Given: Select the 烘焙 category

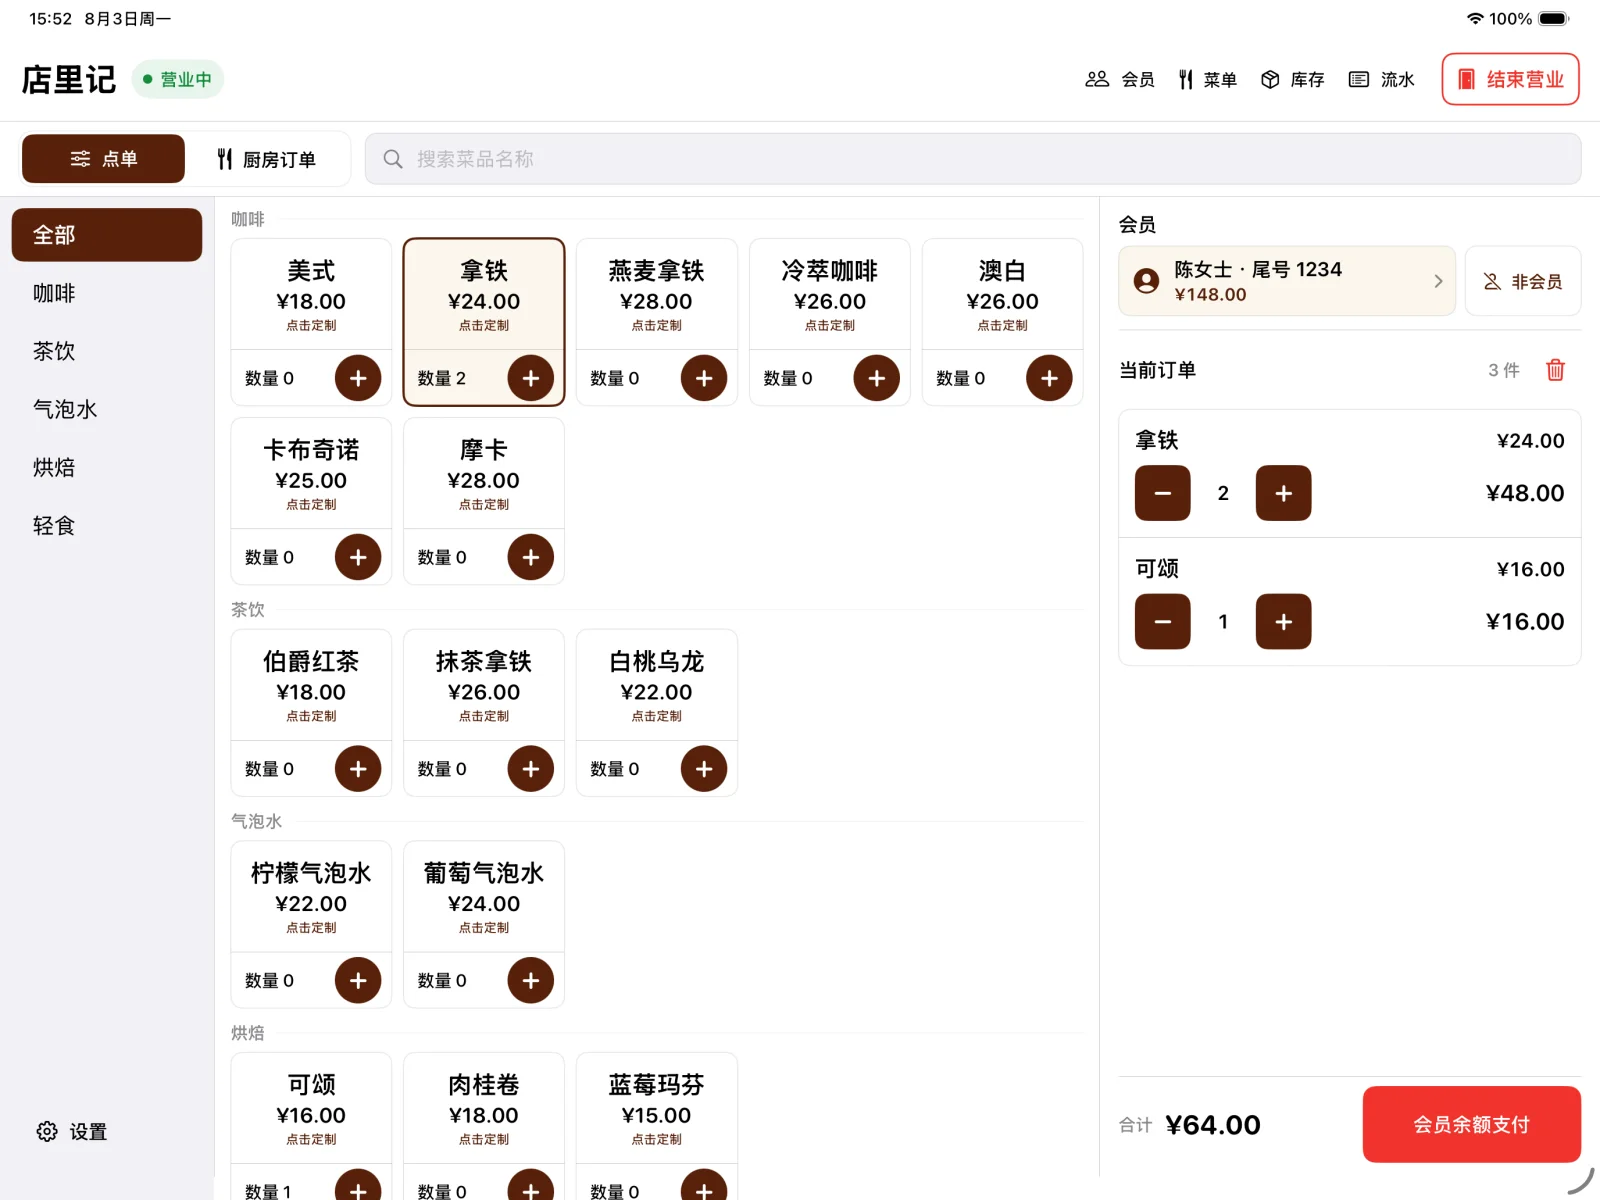Looking at the screenshot, I should [x=107, y=467].
